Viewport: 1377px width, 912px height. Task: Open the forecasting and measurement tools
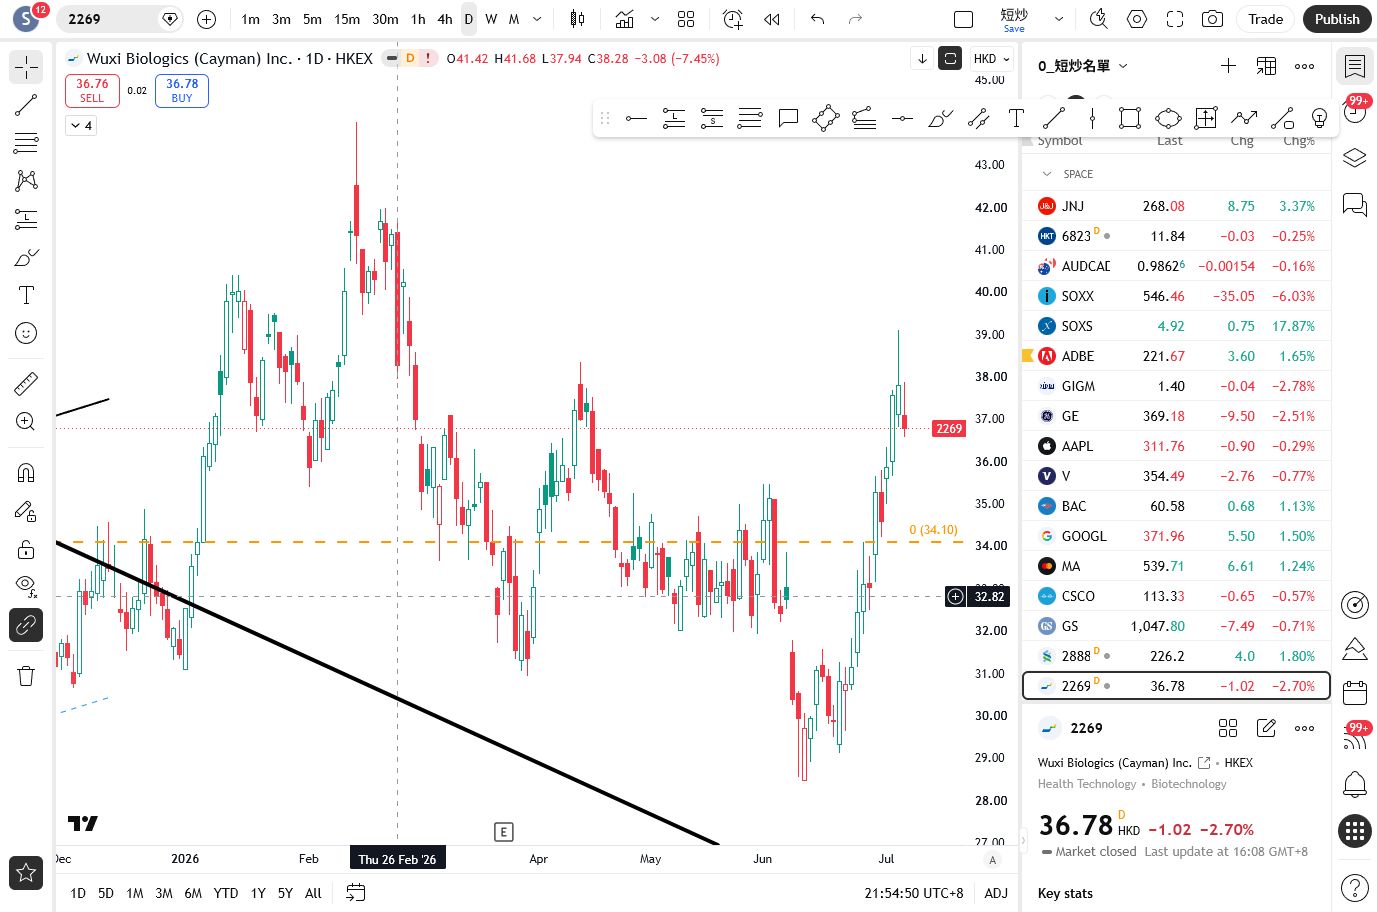26,219
